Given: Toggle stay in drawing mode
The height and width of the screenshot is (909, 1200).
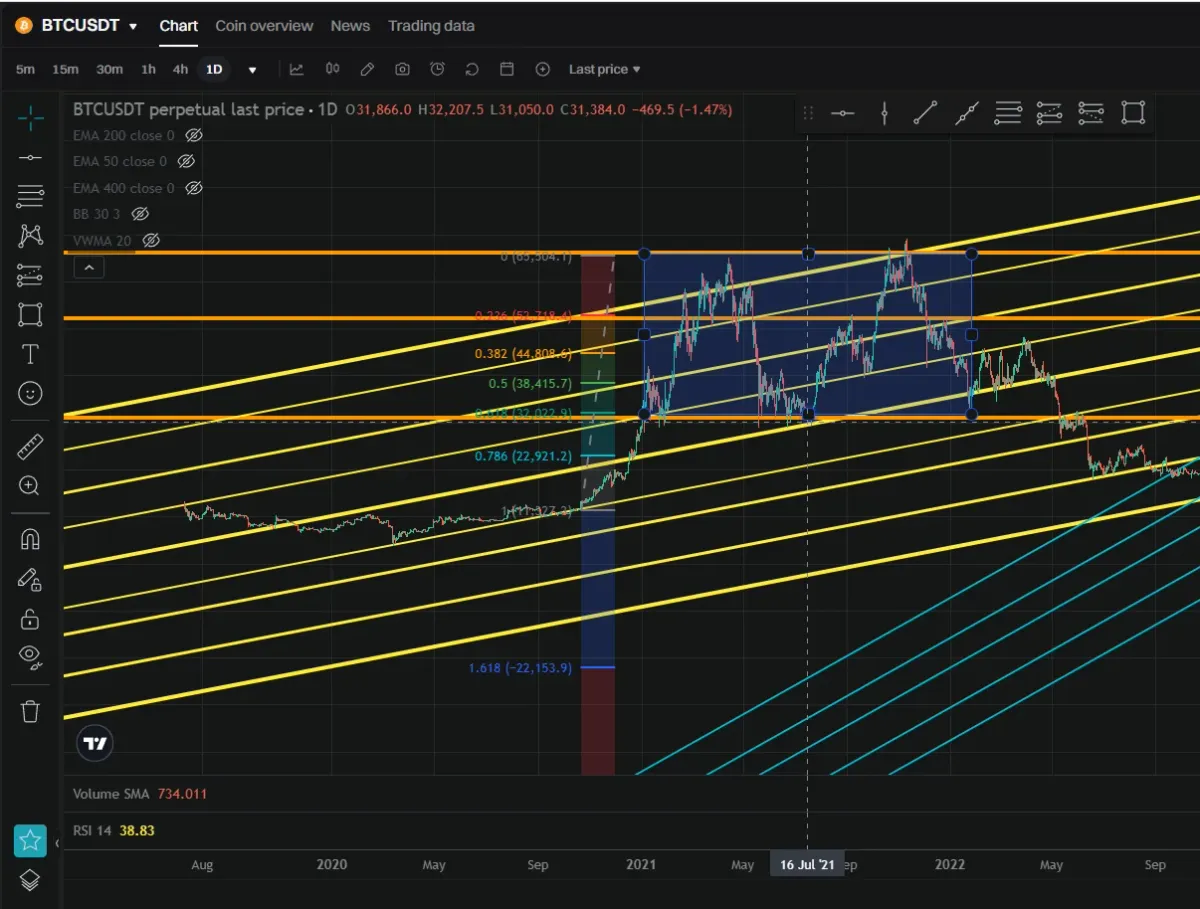Looking at the screenshot, I should click(30, 579).
